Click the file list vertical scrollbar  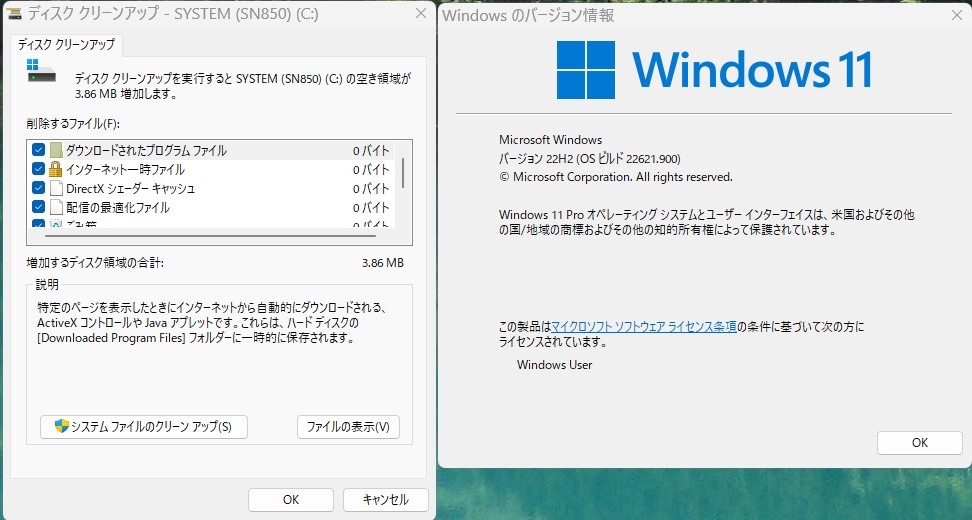point(403,173)
